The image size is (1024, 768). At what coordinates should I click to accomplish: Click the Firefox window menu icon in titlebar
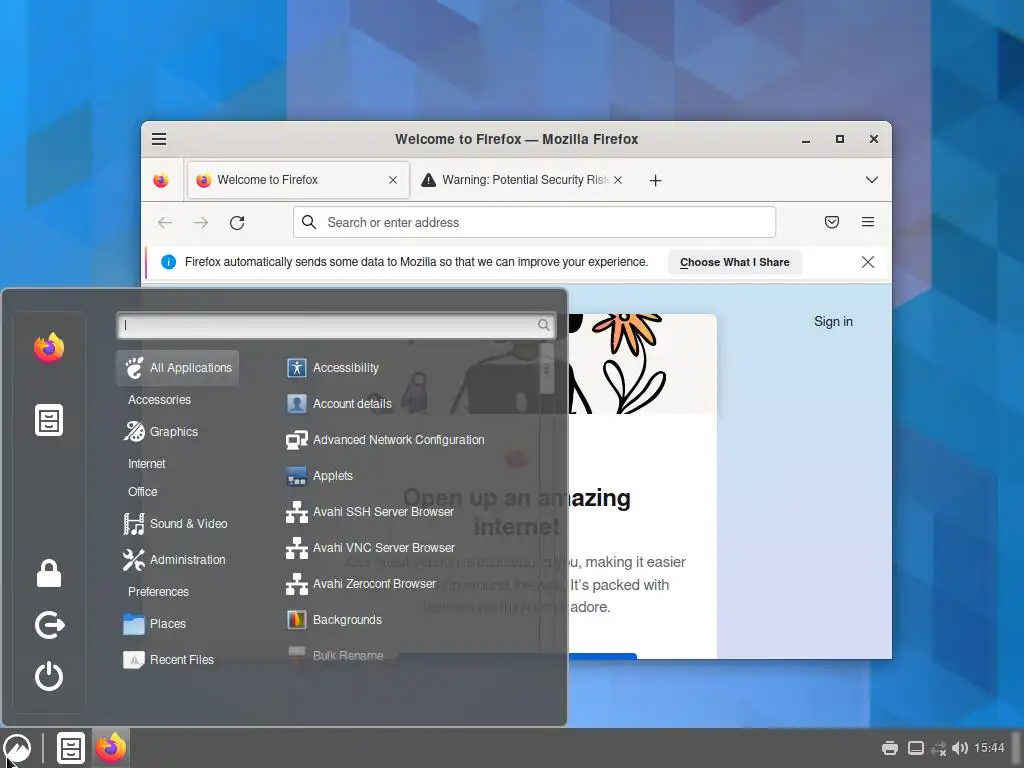tap(159, 139)
